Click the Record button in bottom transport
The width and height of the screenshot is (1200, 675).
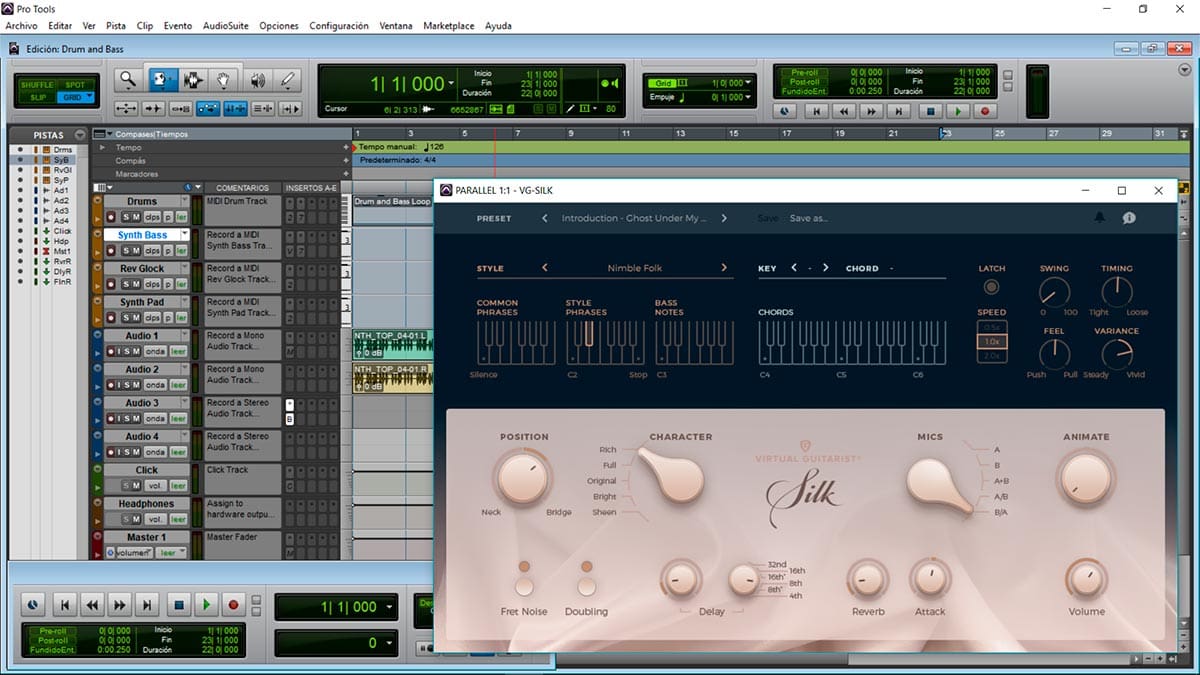click(x=233, y=604)
